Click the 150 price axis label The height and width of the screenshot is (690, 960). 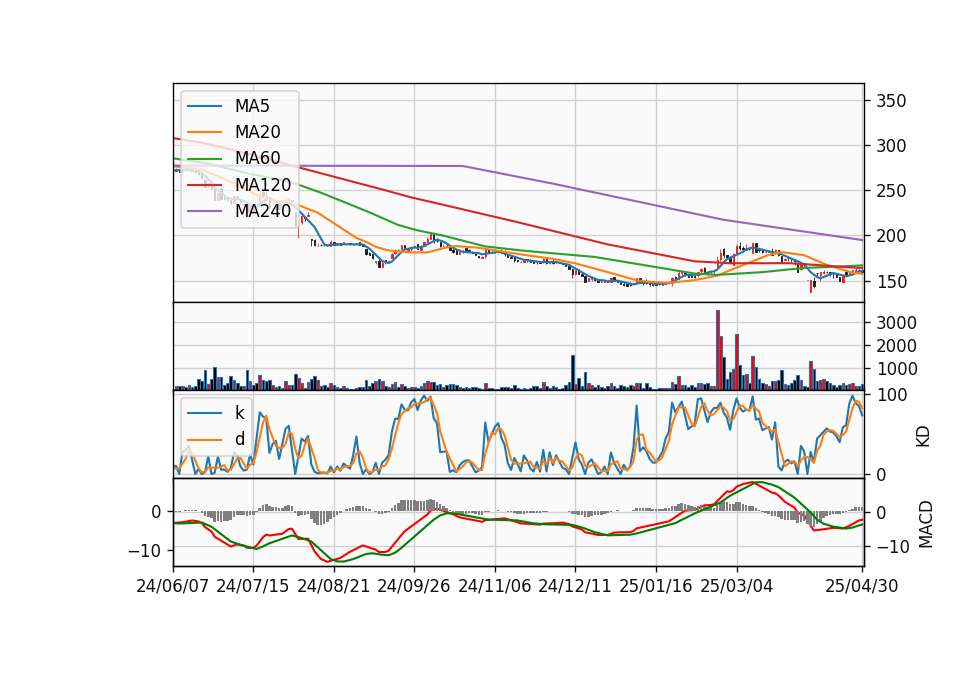click(x=891, y=282)
